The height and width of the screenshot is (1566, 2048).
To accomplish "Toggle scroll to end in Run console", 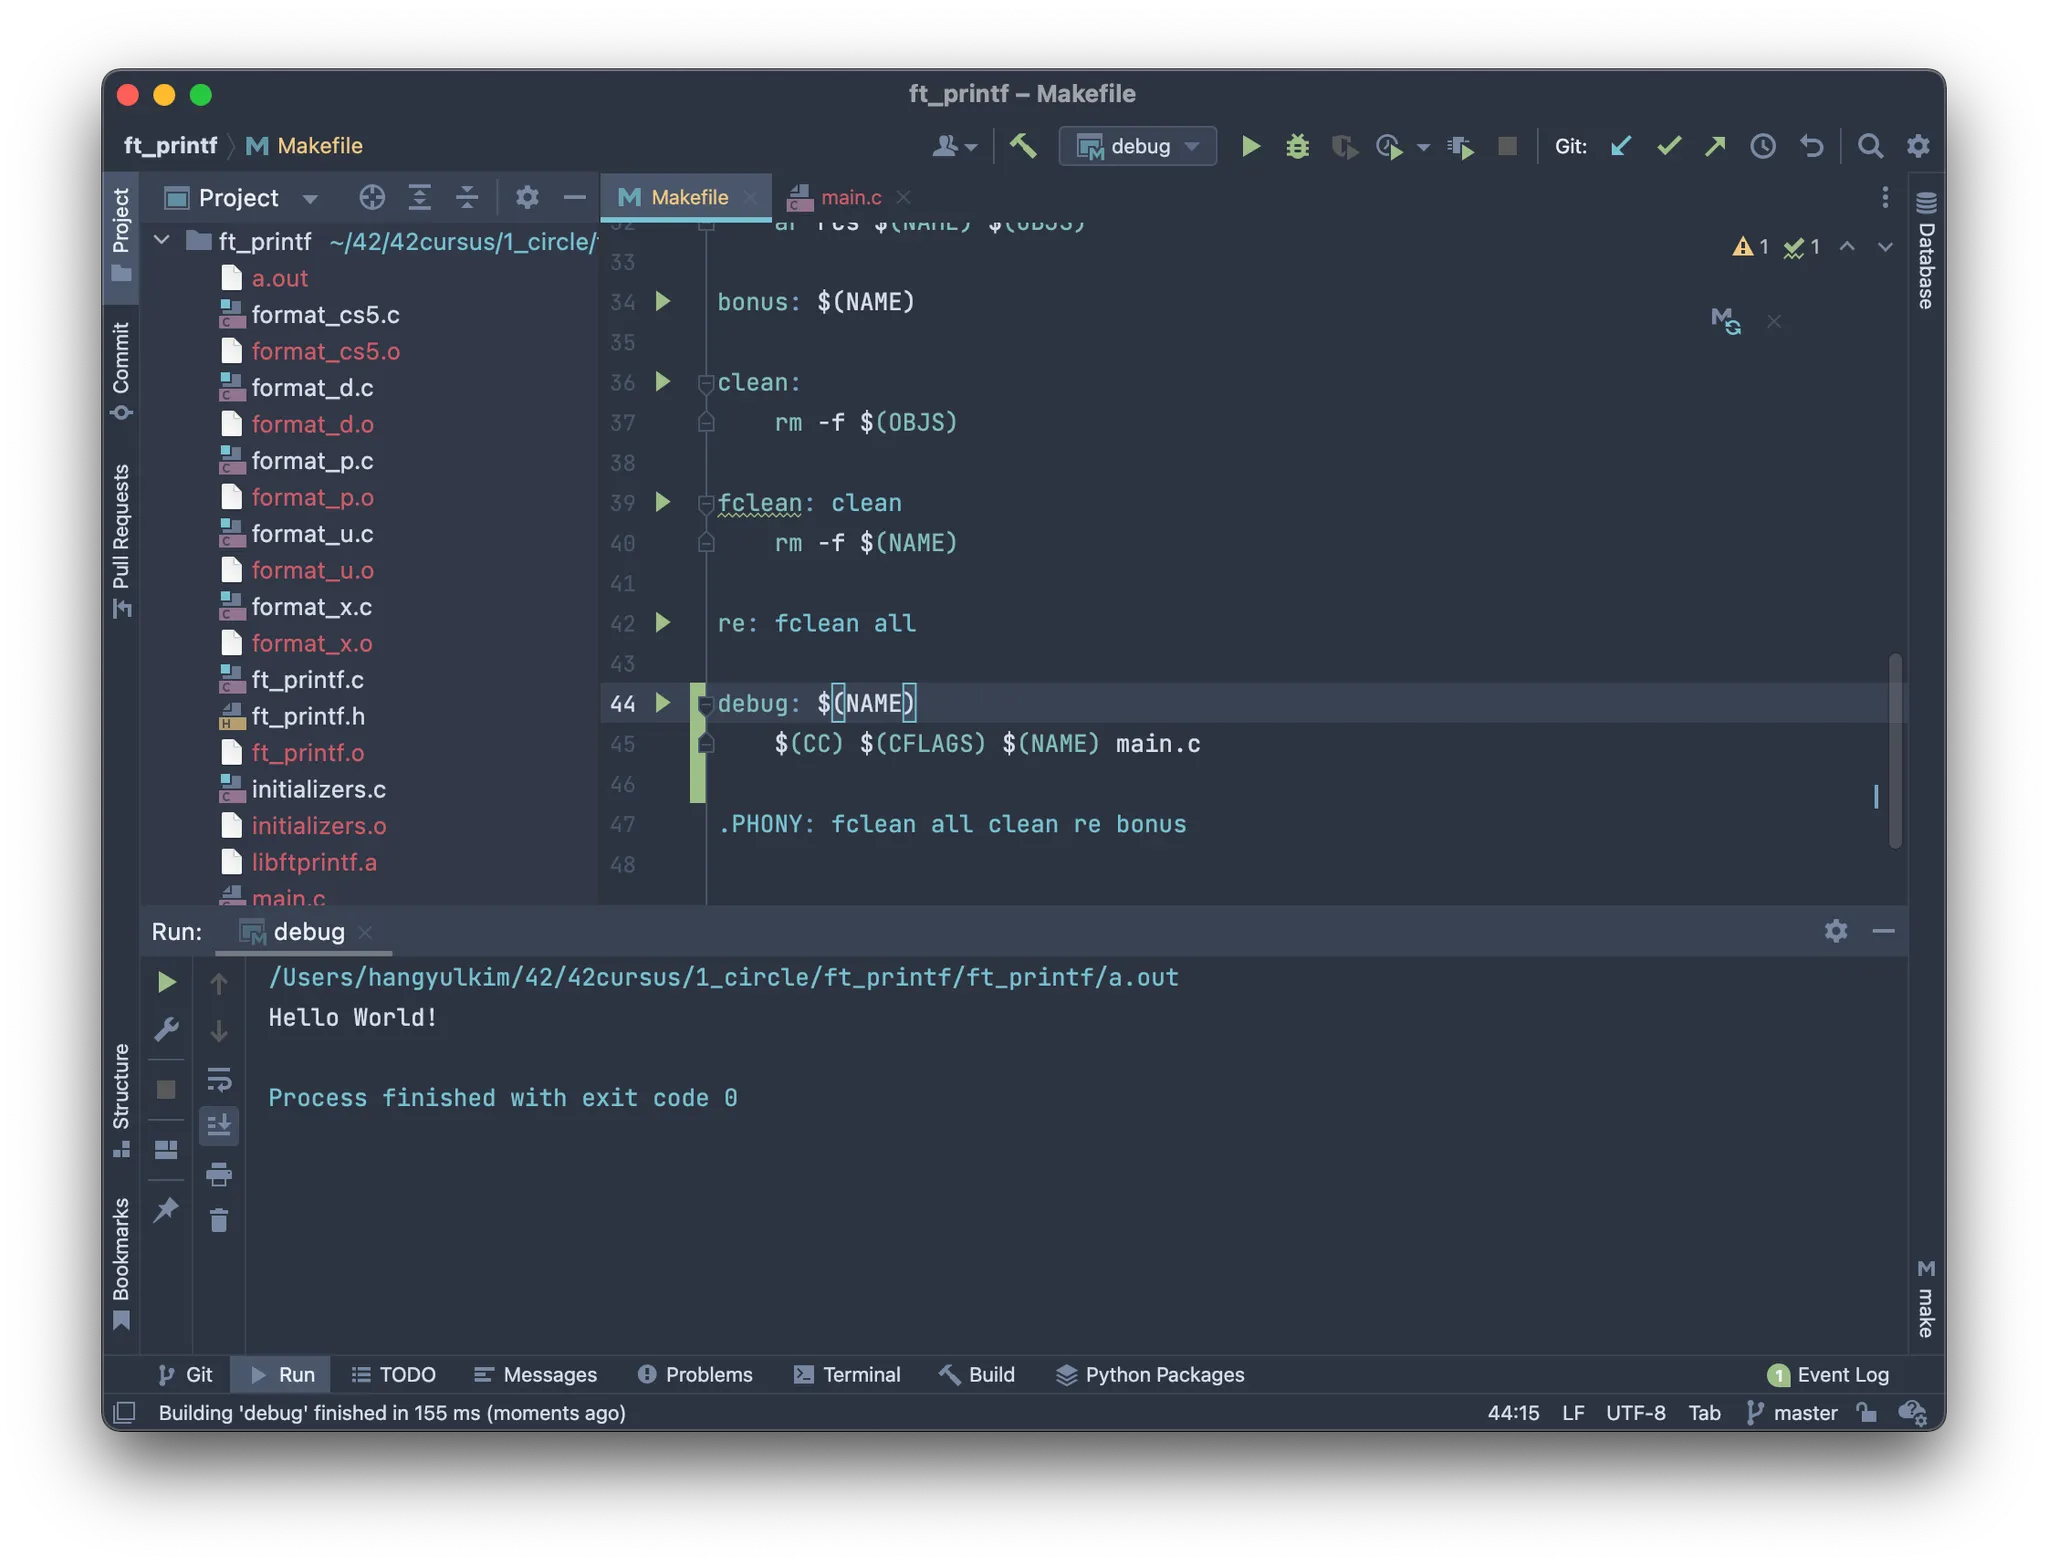I will tap(219, 1126).
